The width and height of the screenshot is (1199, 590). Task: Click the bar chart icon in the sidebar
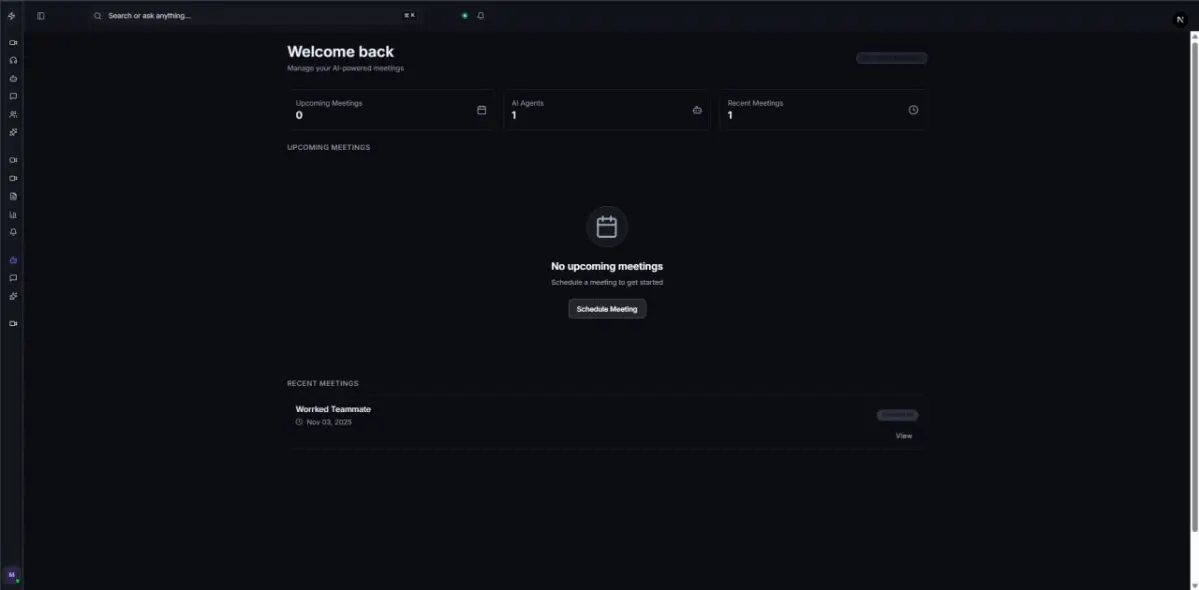pyautogui.click(x=12, y=213)
